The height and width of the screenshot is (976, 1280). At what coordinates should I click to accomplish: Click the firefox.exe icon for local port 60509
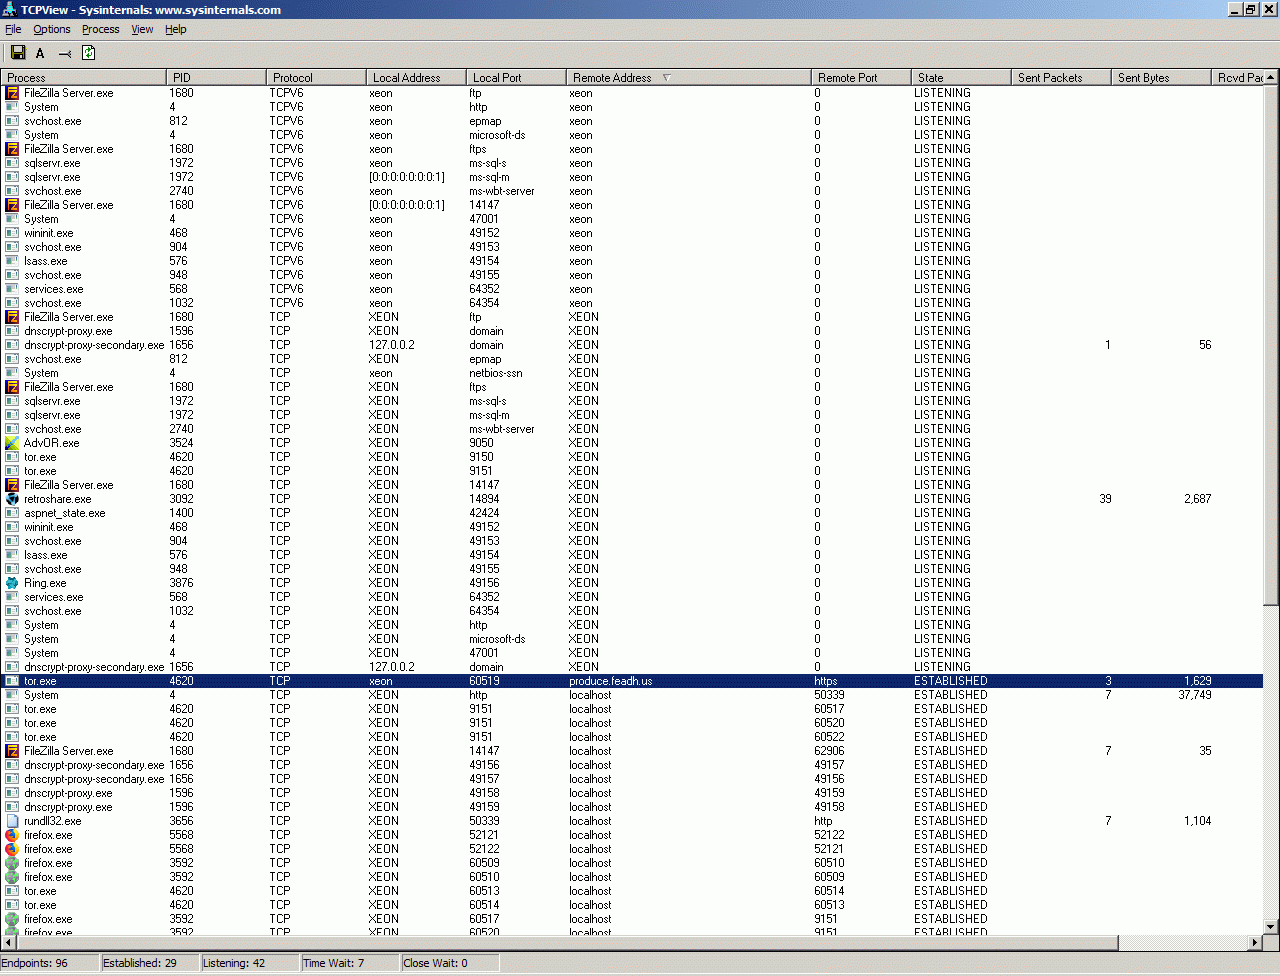[x=12, y=863]
